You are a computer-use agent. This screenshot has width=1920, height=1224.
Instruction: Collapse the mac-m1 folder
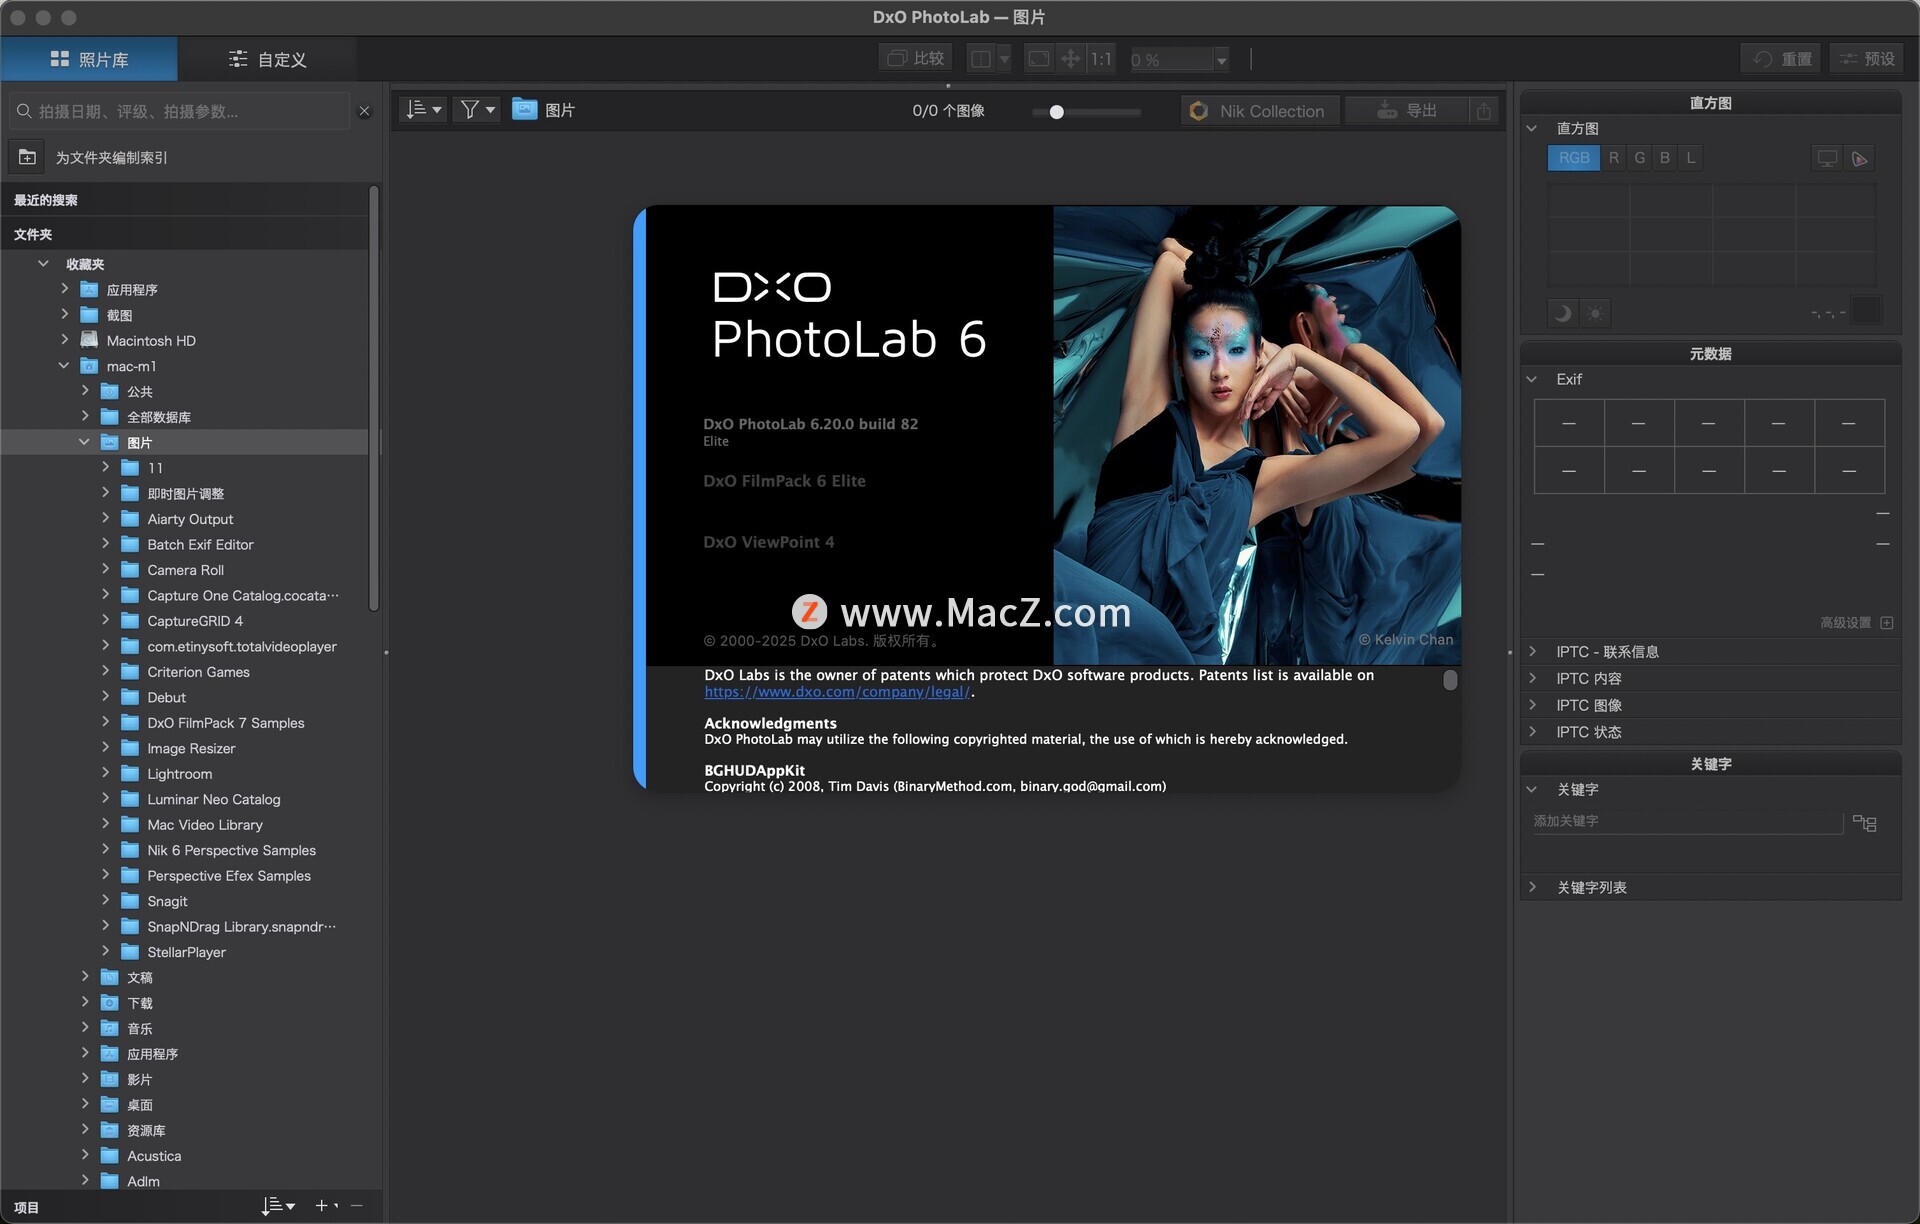pyautogui.click(x=64, y=365)
